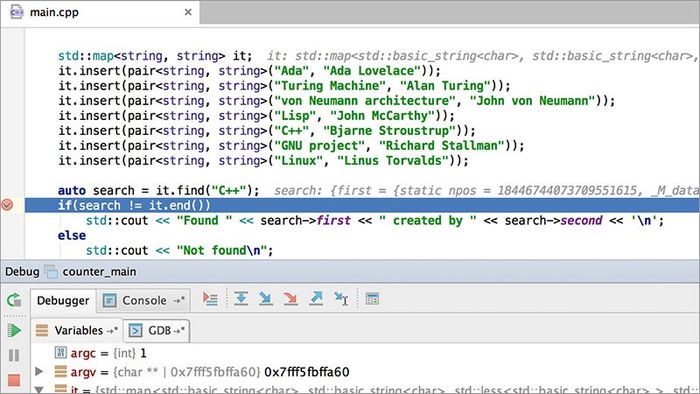Click the pin arrow on Variables tab

click(x=112, y=331)
